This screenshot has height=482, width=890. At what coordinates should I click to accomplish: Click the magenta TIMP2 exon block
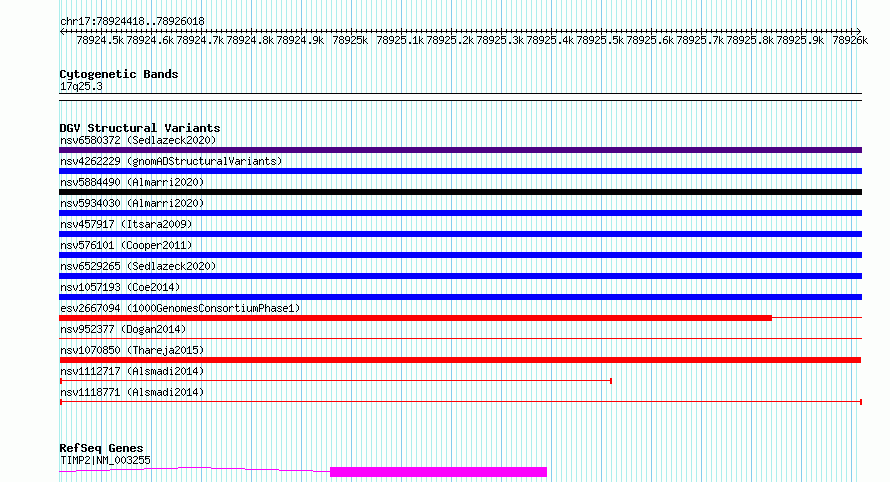point(438,472)
